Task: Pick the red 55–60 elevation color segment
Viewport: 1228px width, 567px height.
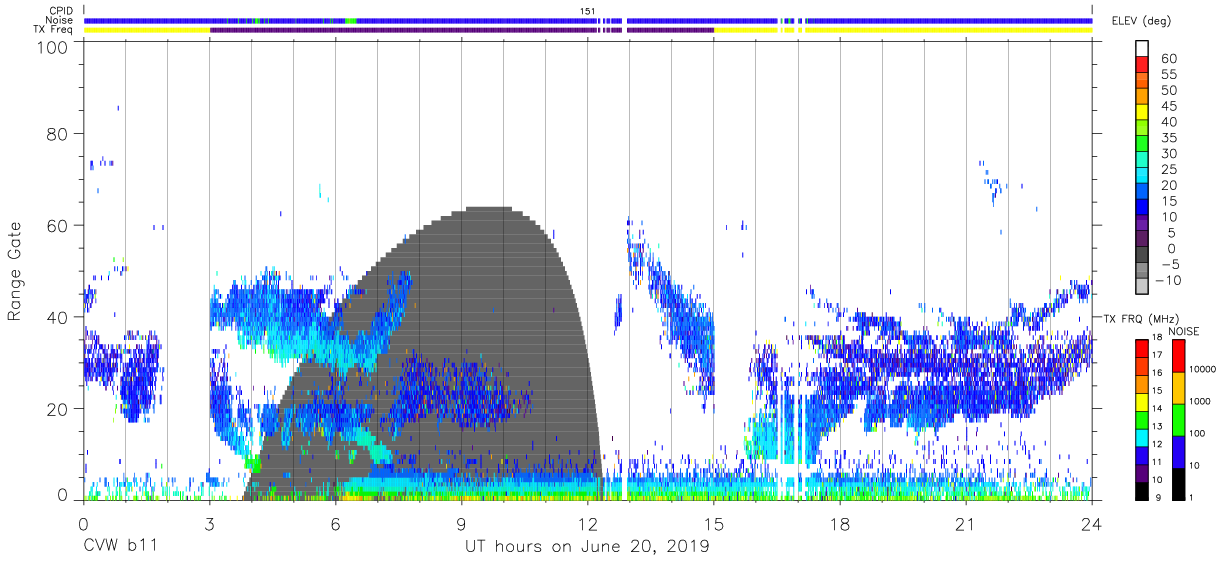Action: 1143,65
